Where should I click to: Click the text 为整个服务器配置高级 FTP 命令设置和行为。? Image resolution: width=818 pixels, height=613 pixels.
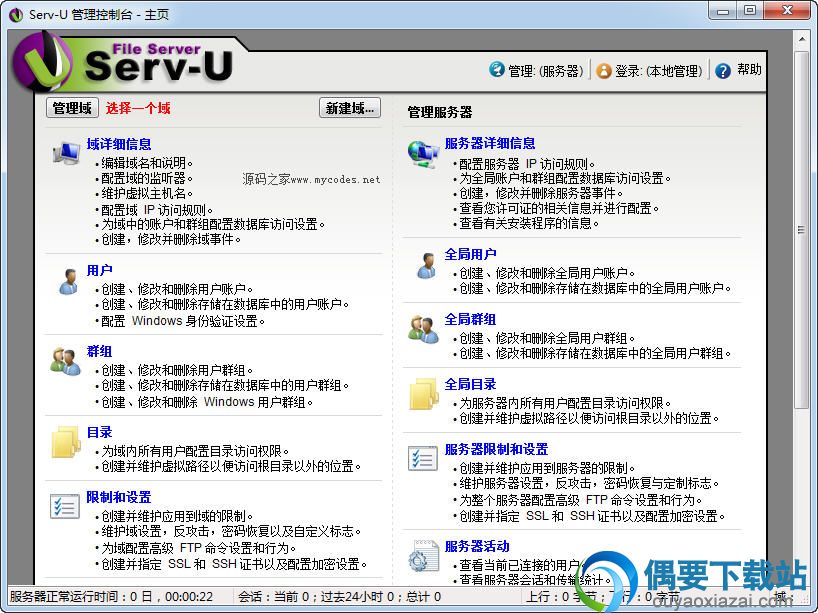coord(581,500)
